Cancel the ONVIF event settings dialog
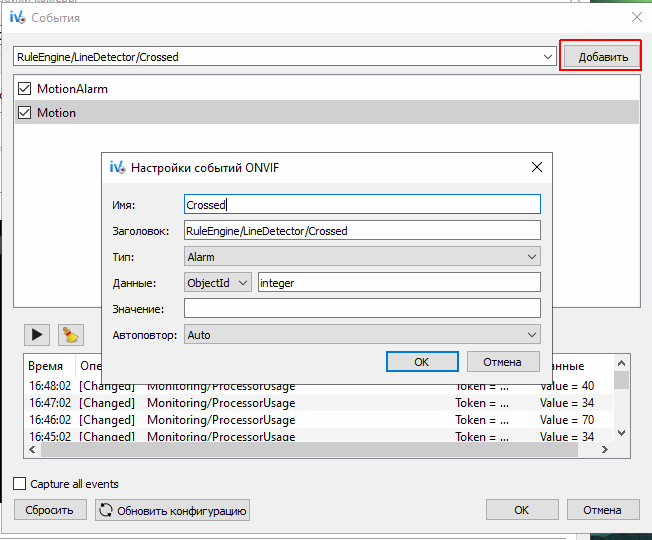The width and height of the screenshot is (652, 540). pos(502,362)
